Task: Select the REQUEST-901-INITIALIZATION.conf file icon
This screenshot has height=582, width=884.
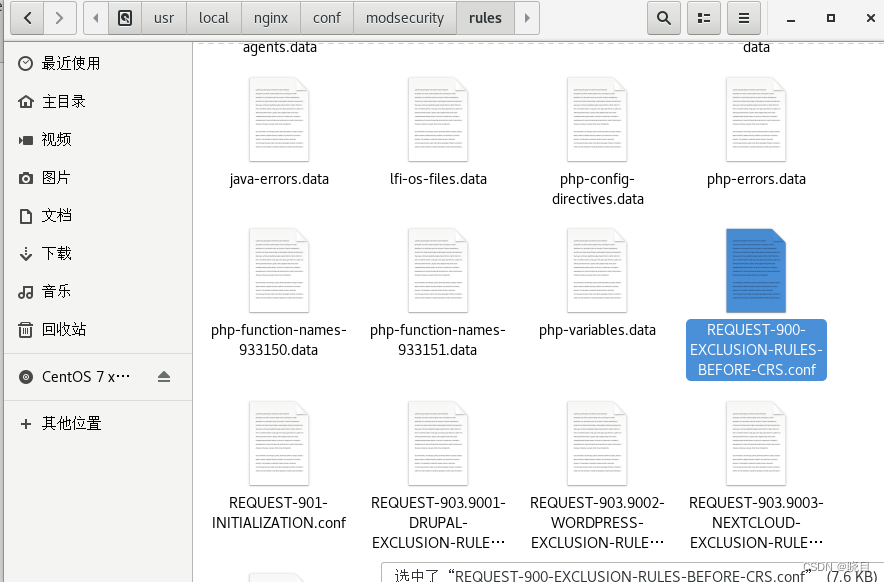Action: pyautogui.click(x=279, y=444)
